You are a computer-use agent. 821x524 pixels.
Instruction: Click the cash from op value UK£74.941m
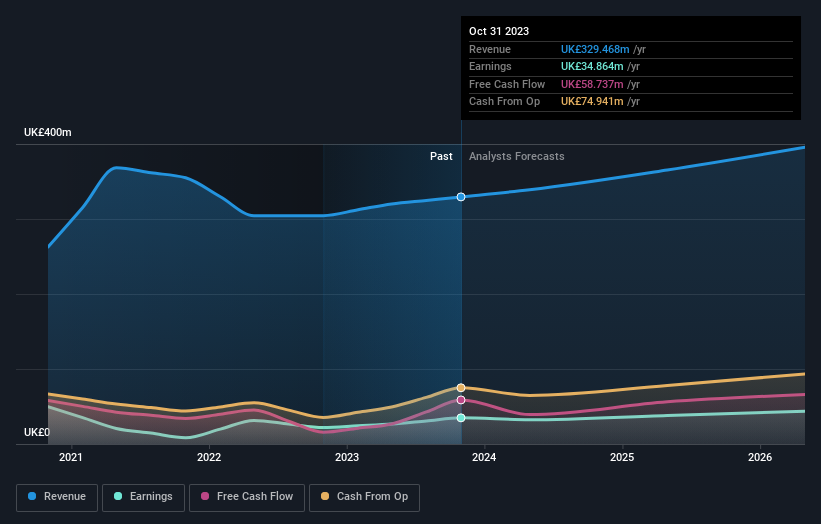point(592,102)
